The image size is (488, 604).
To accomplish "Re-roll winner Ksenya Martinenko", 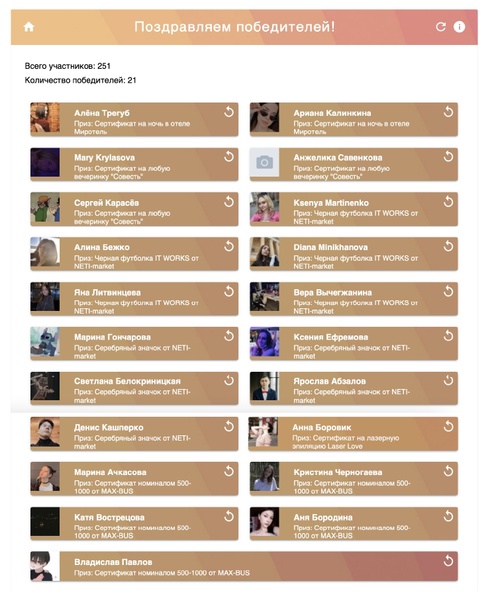I will pos(448,202).
